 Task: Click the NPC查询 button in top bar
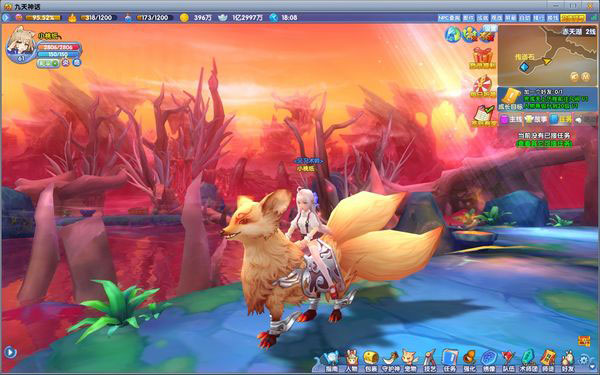[449, 18]
